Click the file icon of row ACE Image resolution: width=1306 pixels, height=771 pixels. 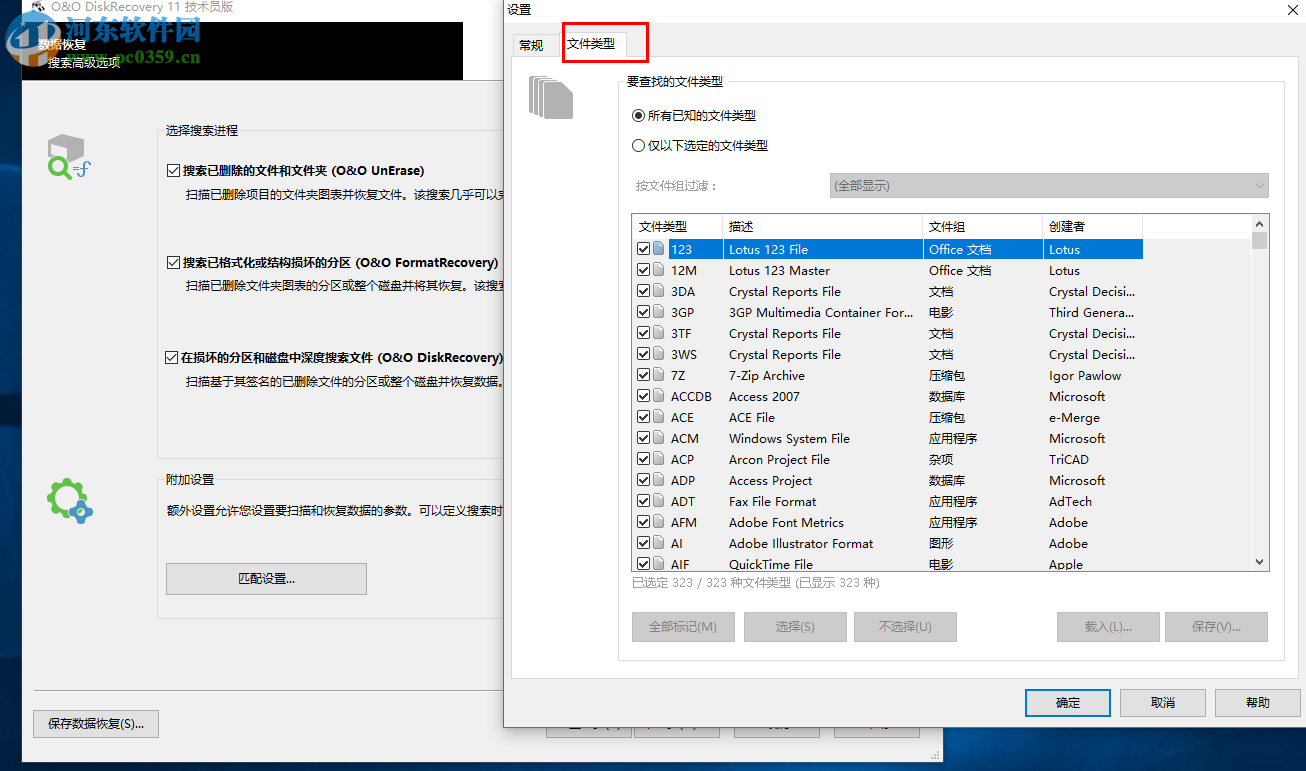(659, 417)
